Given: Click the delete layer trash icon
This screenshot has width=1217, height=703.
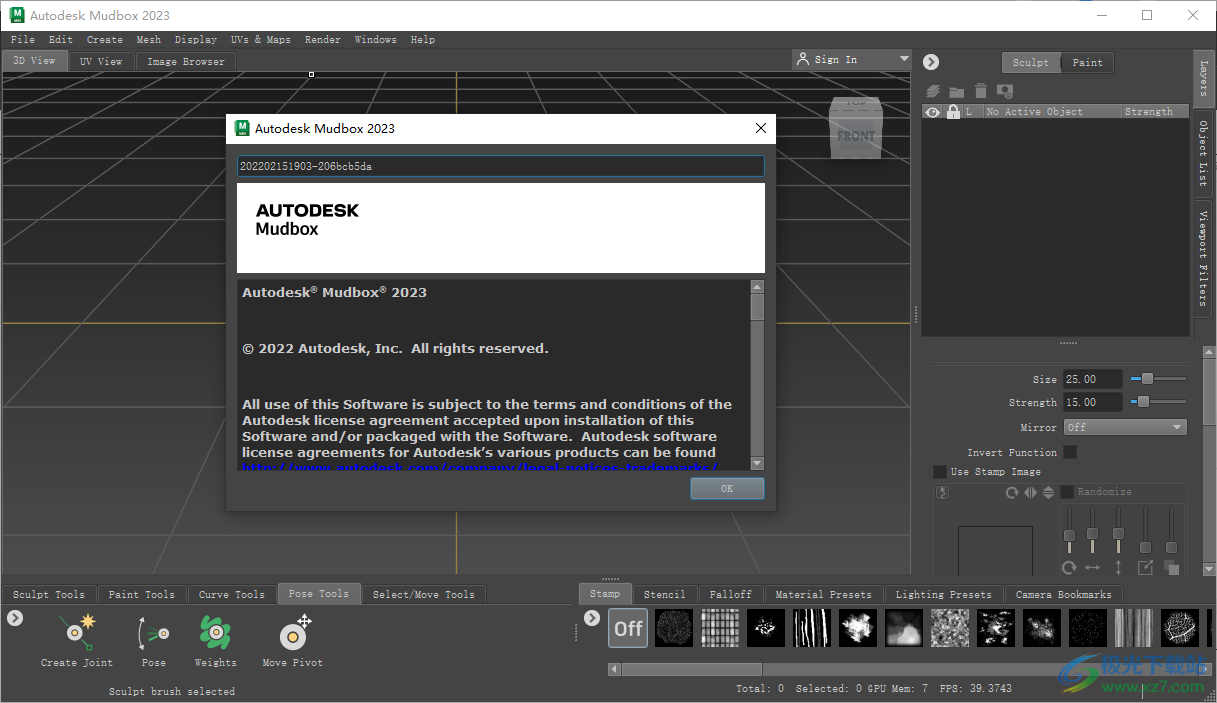Looking at the screenshot, I should click(x=981, y=91).
